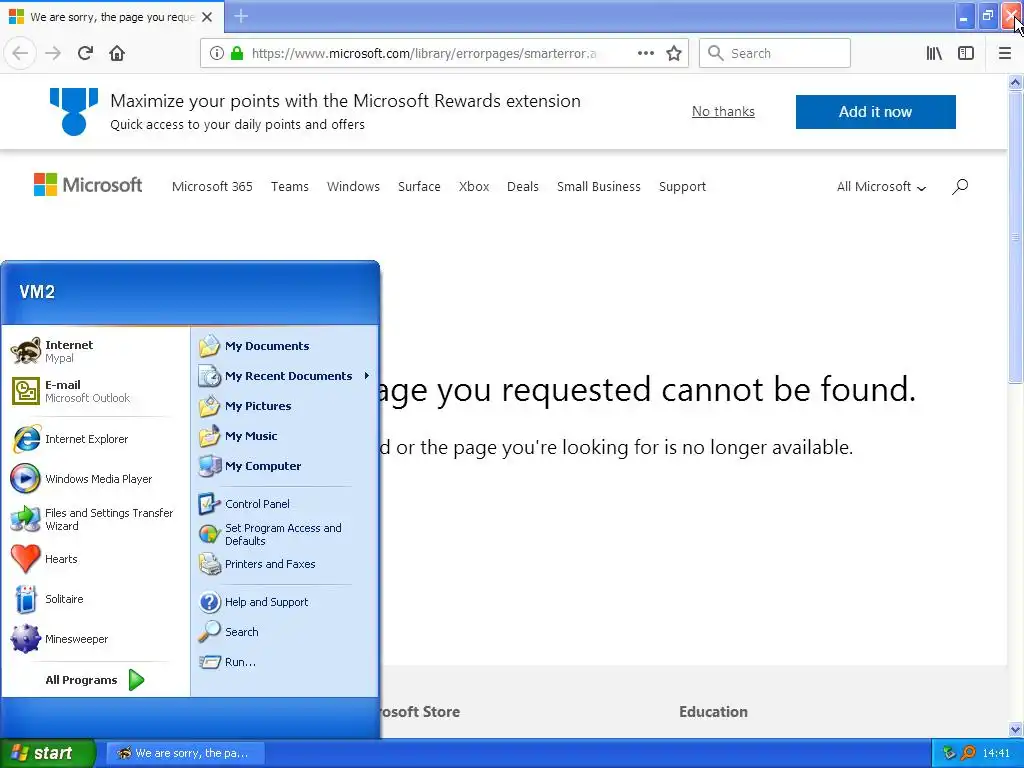Click the green padlock security icon

(x=237, y=53)
